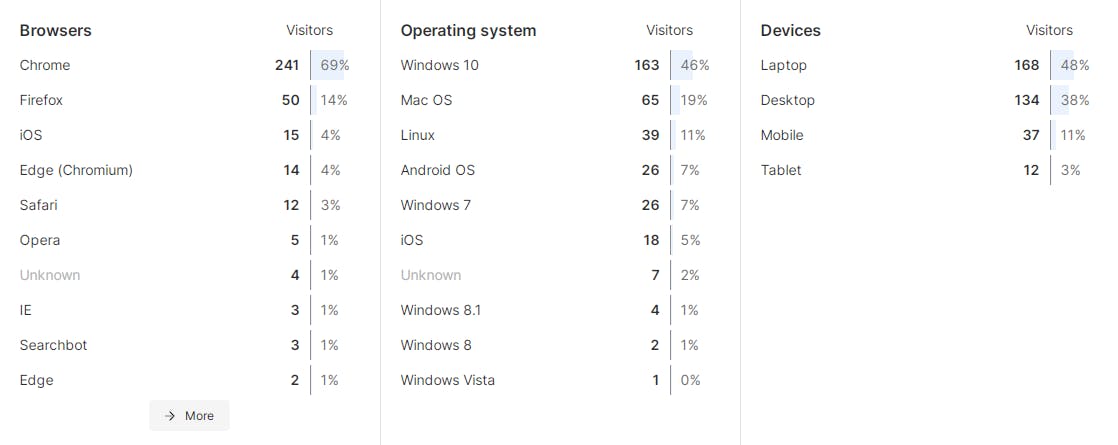This screenshot has width=1118, height=445.
Task: Click the Tablet device entry
Action: [x=781, y=170]
